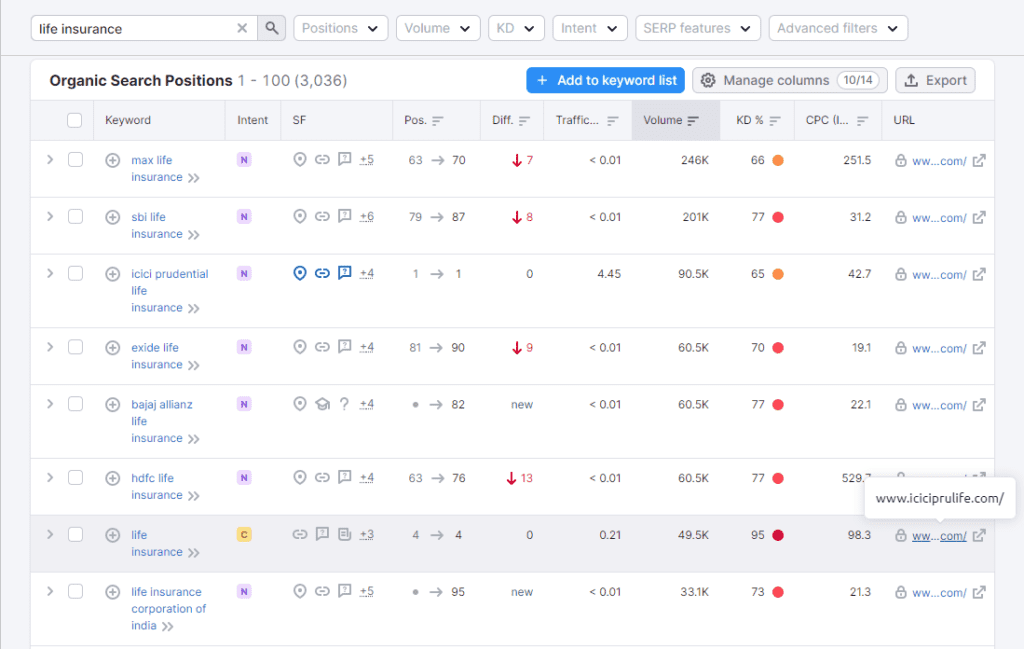Open the Advanced filters dropdown
Screen dimensions: 1024x649
pyautogui.click(x=838, y=28)
